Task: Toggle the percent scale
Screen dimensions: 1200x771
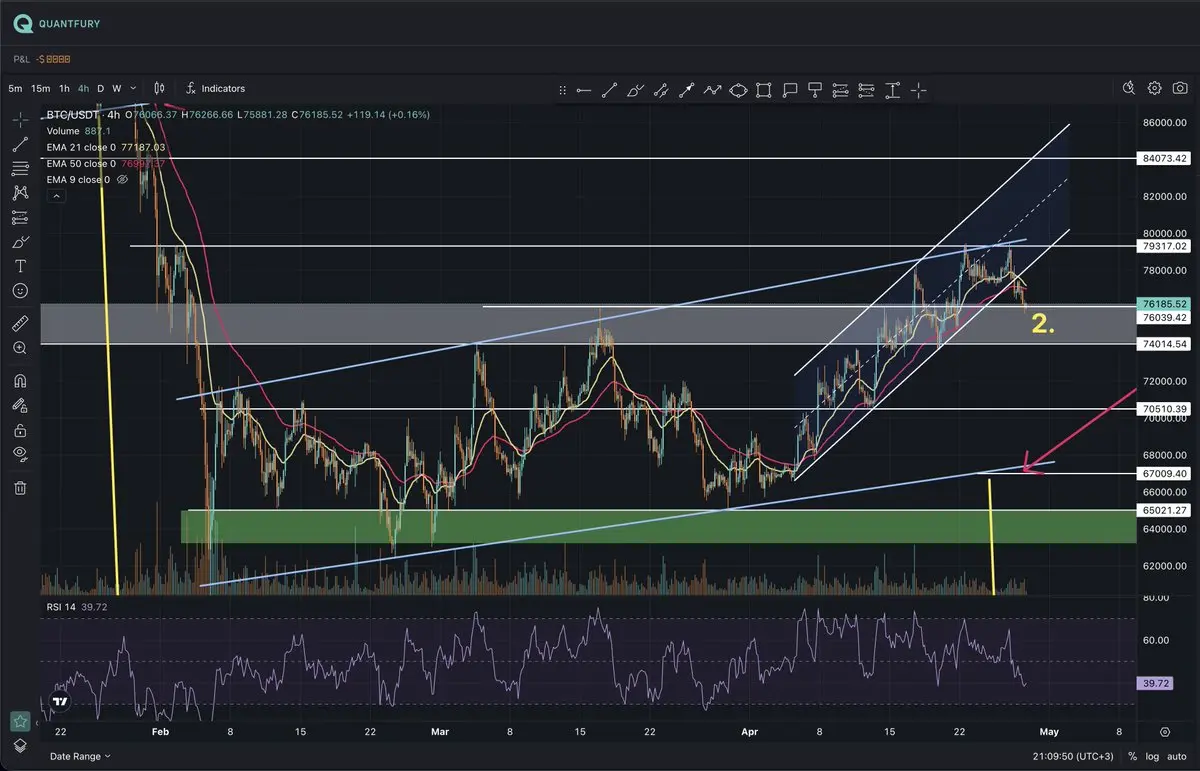Action: coord(1133,757)
